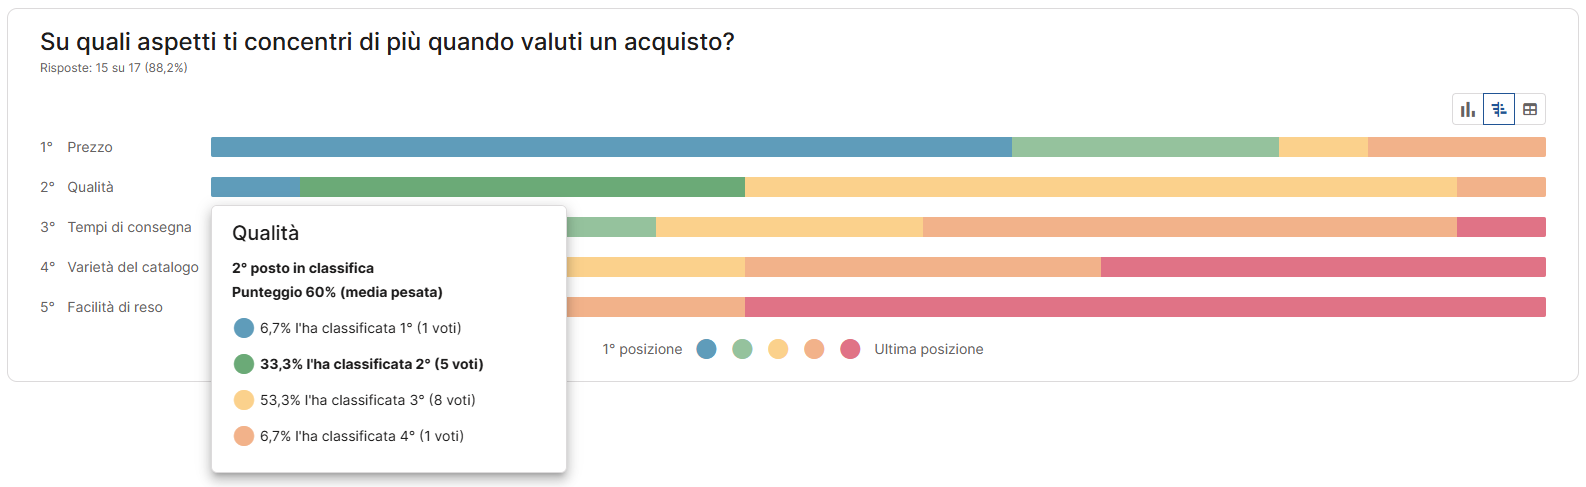The height and width of the screenshot is (487, 1586).
Task: Click the blue 1° posizione legend dot
Action: 706,349
